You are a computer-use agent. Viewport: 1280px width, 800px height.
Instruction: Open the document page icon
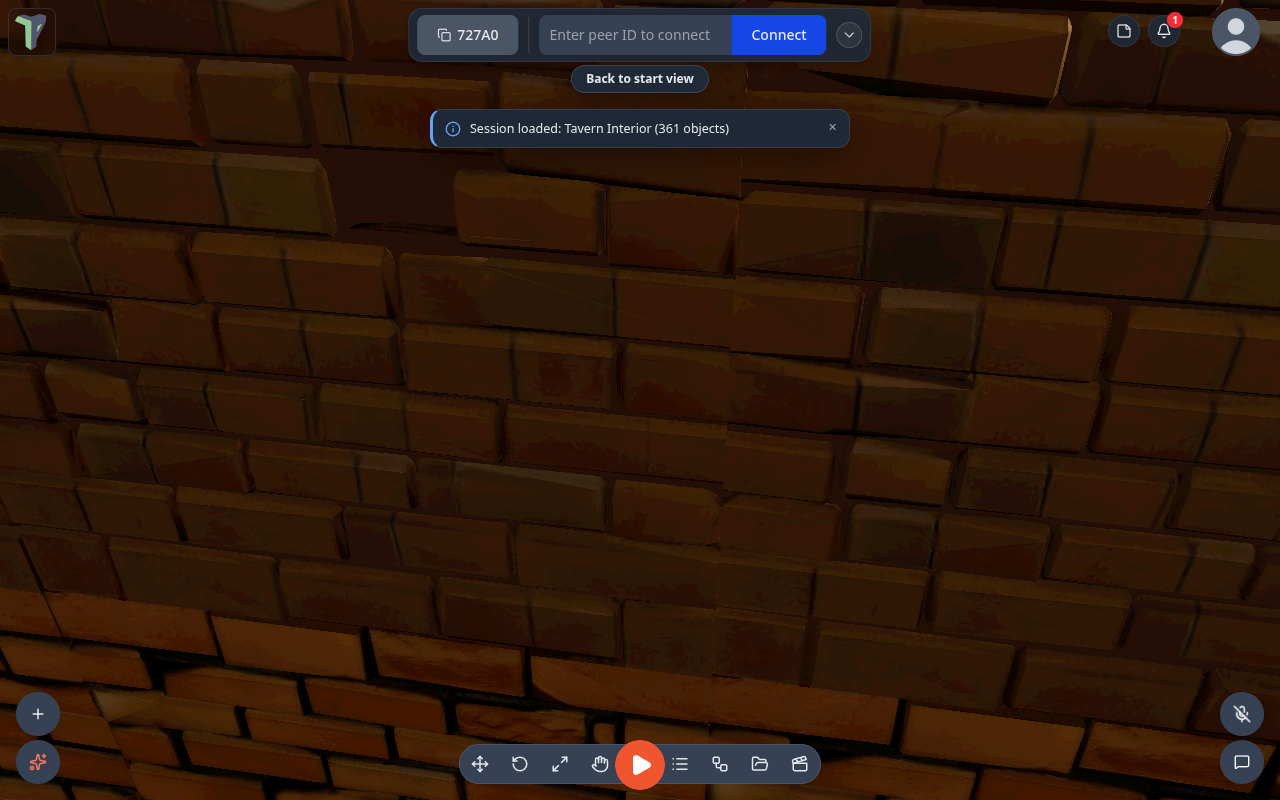1124,31
